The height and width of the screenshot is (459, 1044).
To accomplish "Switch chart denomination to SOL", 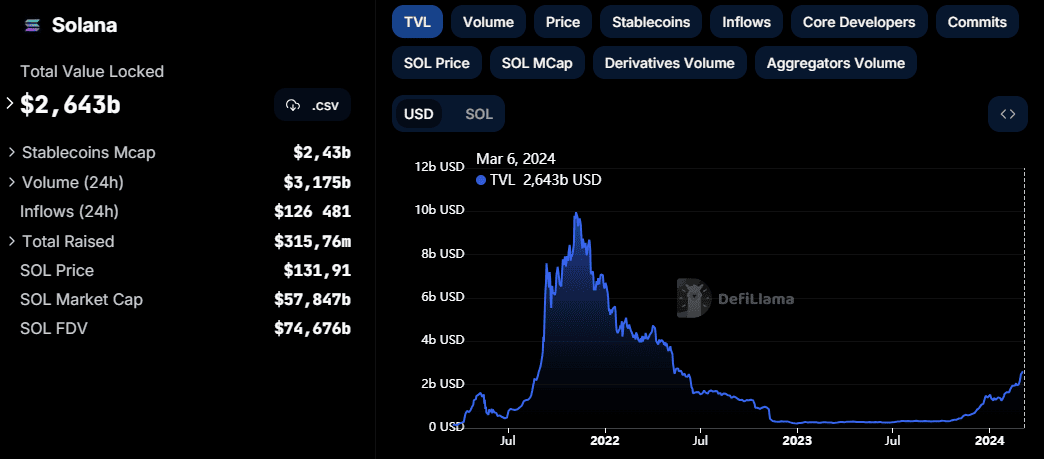I will pyautogui.click(x=479, y=114).
